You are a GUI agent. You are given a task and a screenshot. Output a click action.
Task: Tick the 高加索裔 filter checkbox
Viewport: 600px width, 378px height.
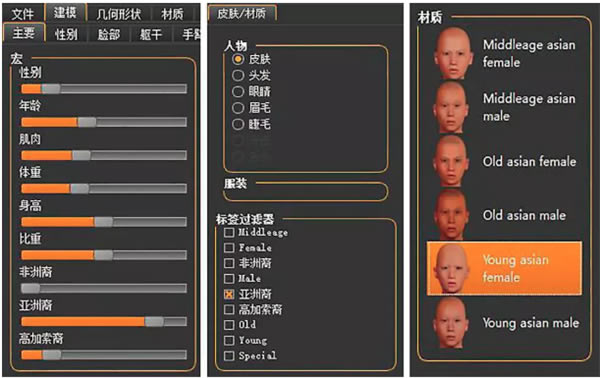(x=229, y=309)
